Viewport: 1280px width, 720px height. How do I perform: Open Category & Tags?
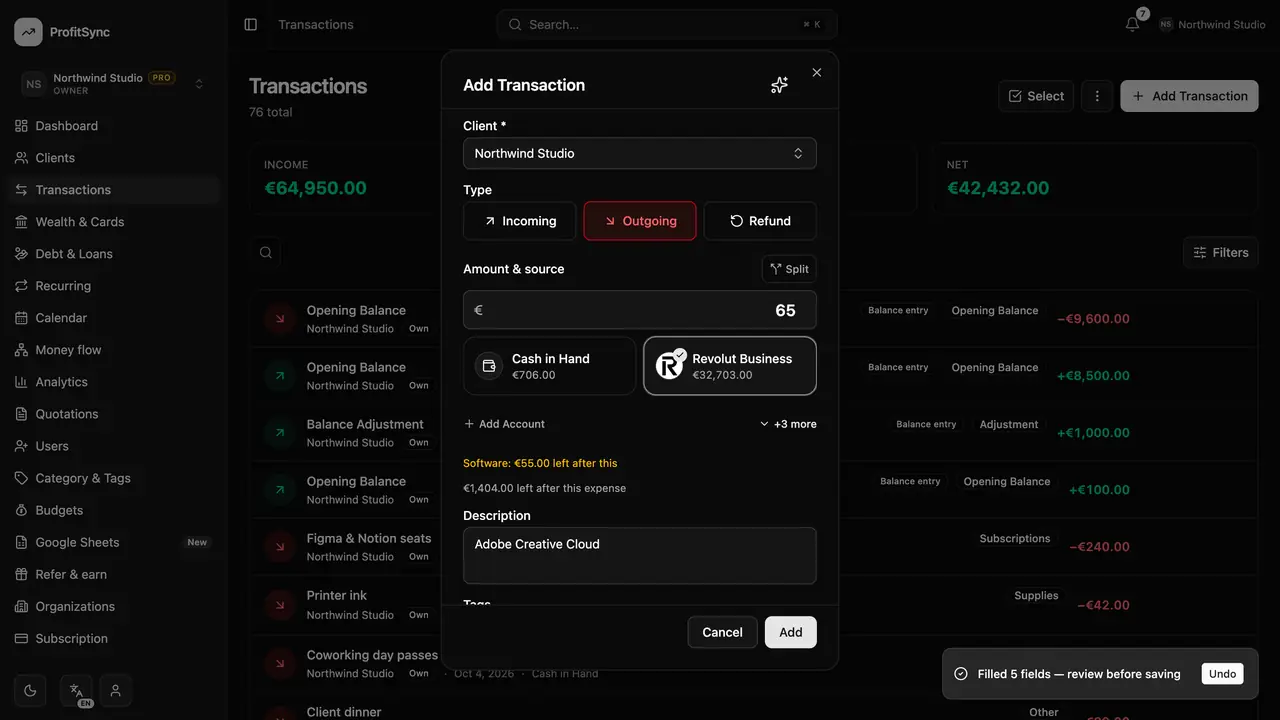(112, 478)
